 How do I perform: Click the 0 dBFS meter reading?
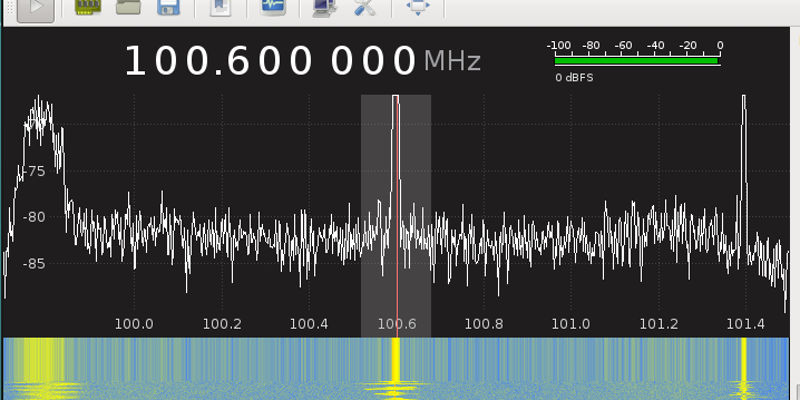[574, 78]
